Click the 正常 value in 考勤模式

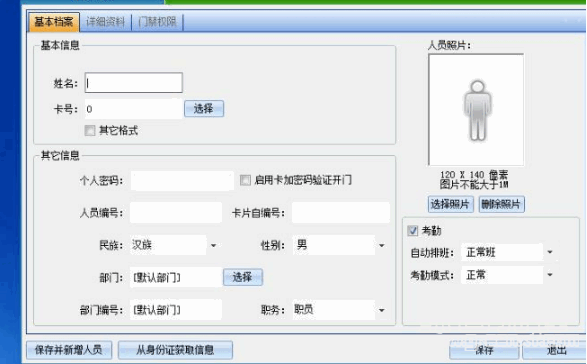coord(476,275)
